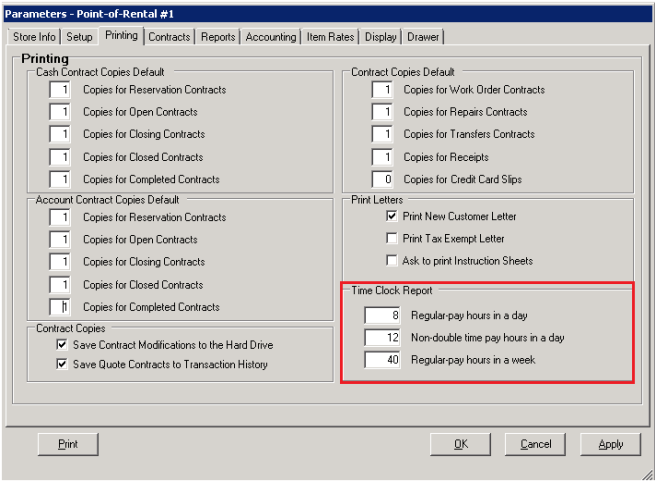The height and width of the screenshot is (482, 656).
Task: Click the Regular-pay hours in a week field
Action: [x=382, y=360]
